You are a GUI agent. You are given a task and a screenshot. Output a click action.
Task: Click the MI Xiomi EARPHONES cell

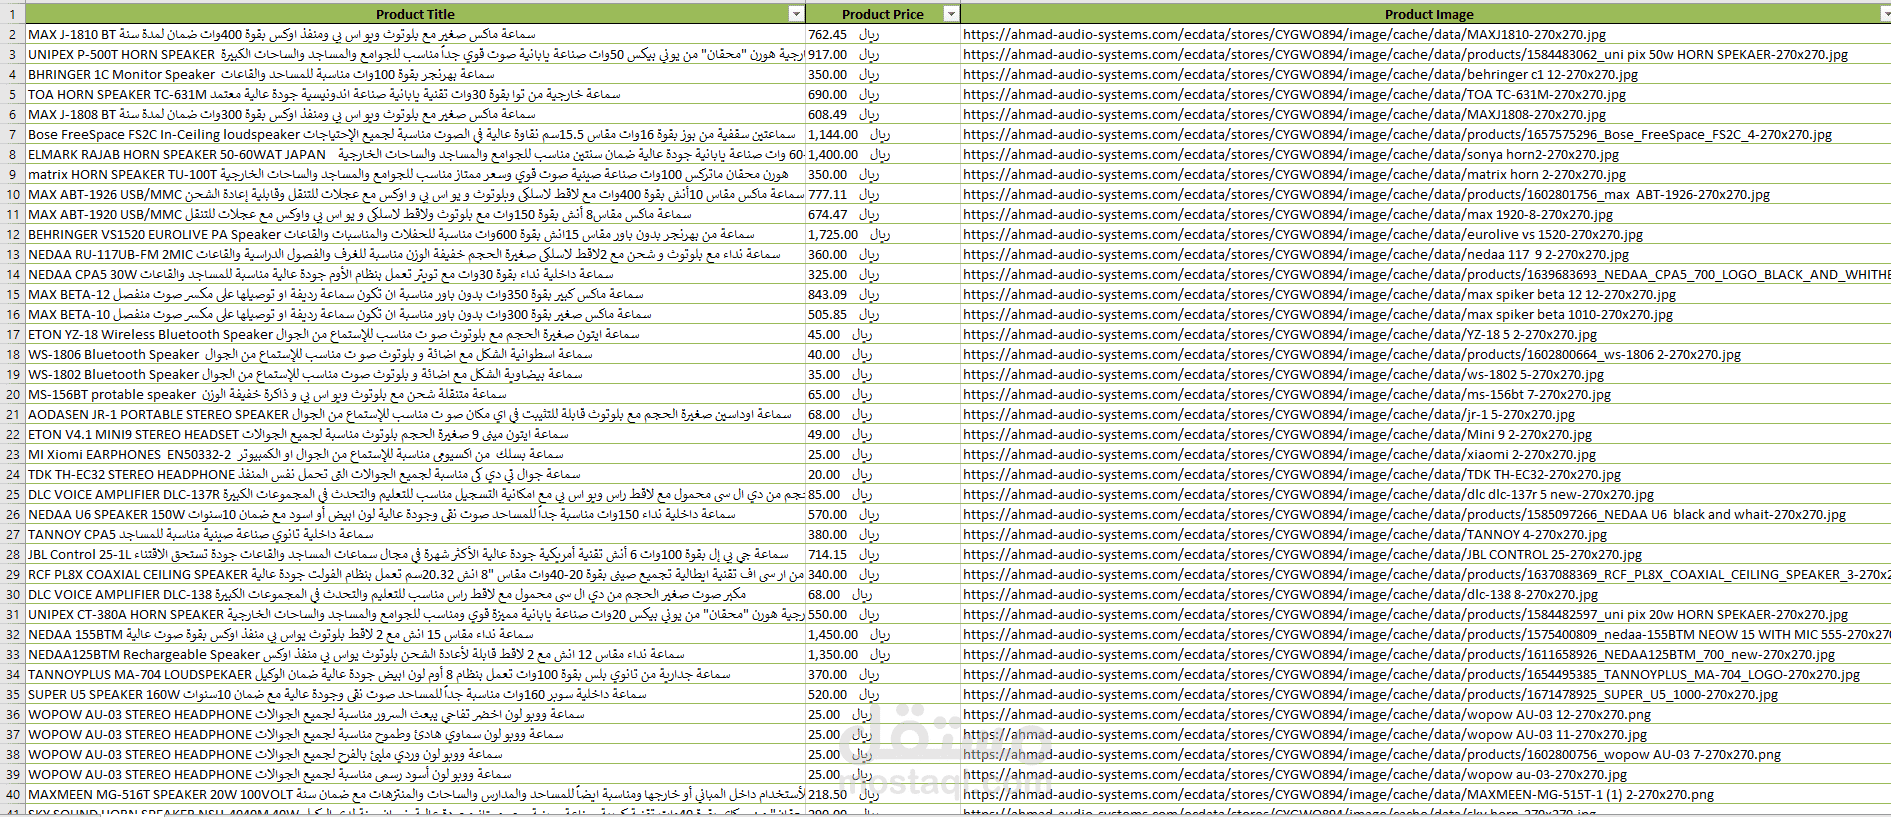point(415,454)
